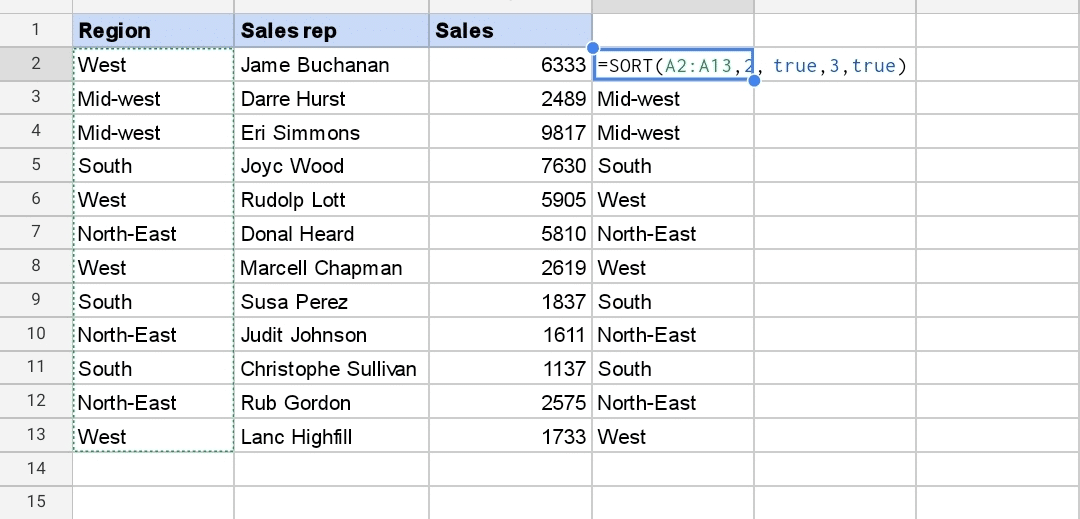Select the Sales rep header cell
Viewport: 1080px width, 519px height.
(x=331, y=31)
